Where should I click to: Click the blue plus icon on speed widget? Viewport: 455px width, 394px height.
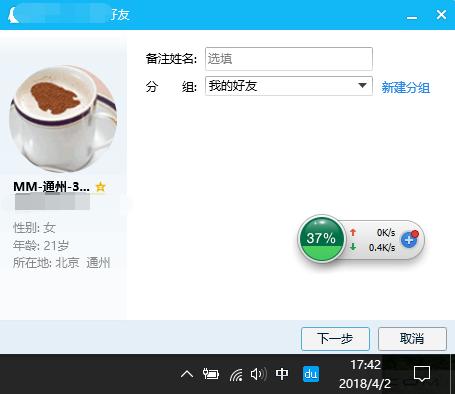pos(410,239)
